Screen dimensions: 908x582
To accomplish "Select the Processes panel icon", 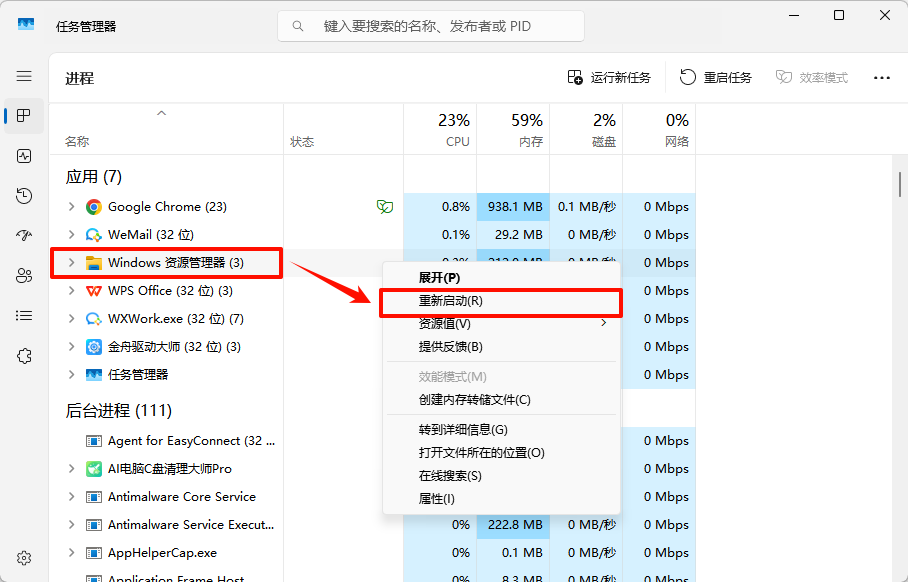I will (x=22, y=115).
